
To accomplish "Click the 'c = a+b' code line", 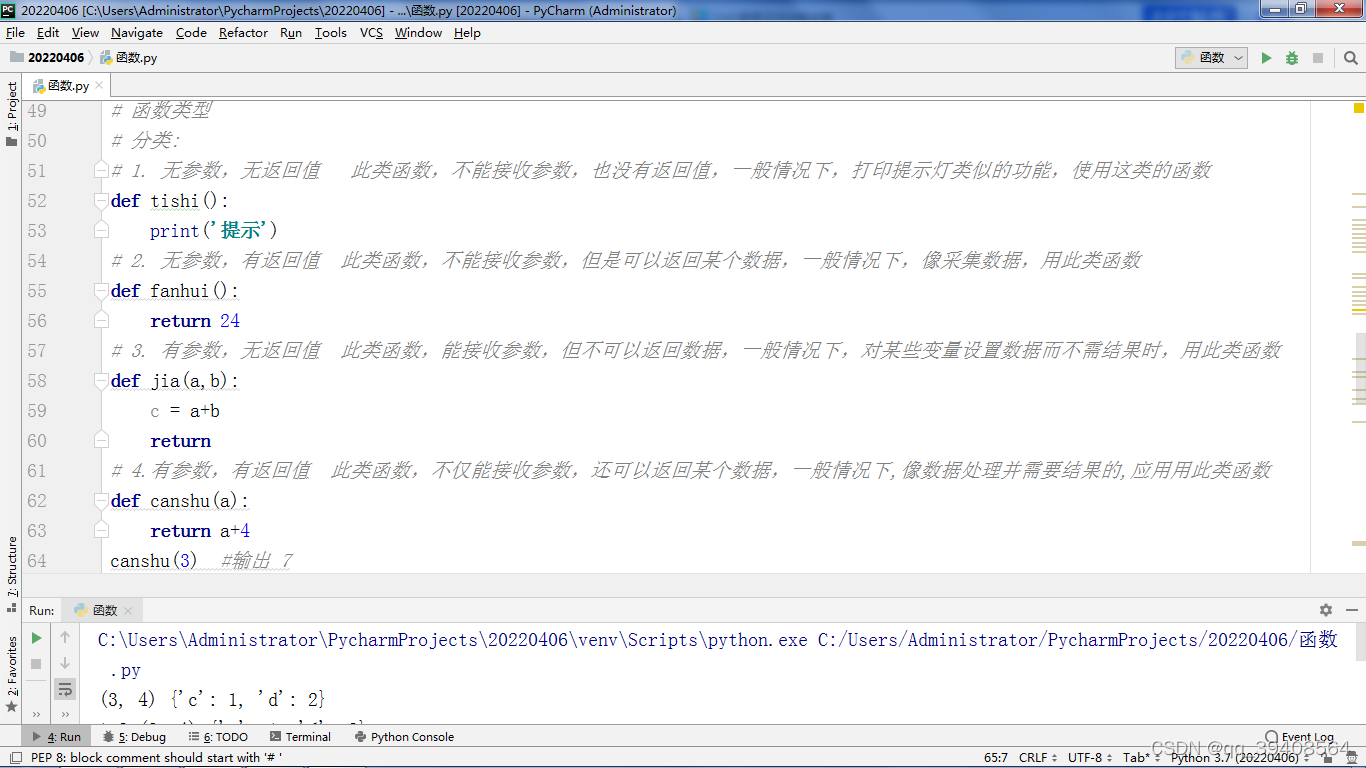I will [x=185, y=411].
